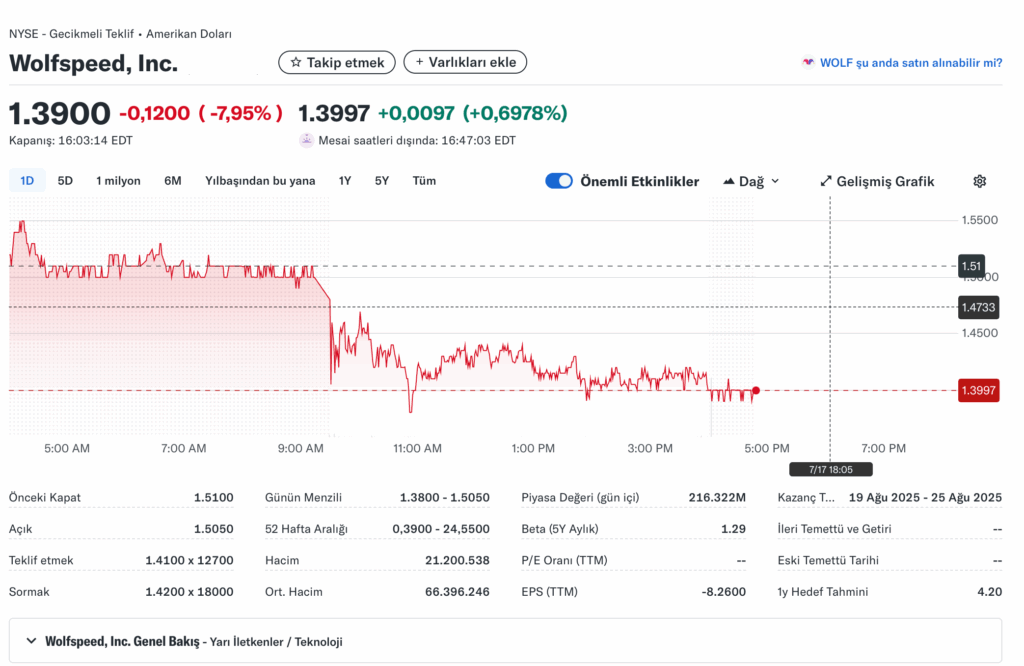Select the 5Y time range

point(381,181)
